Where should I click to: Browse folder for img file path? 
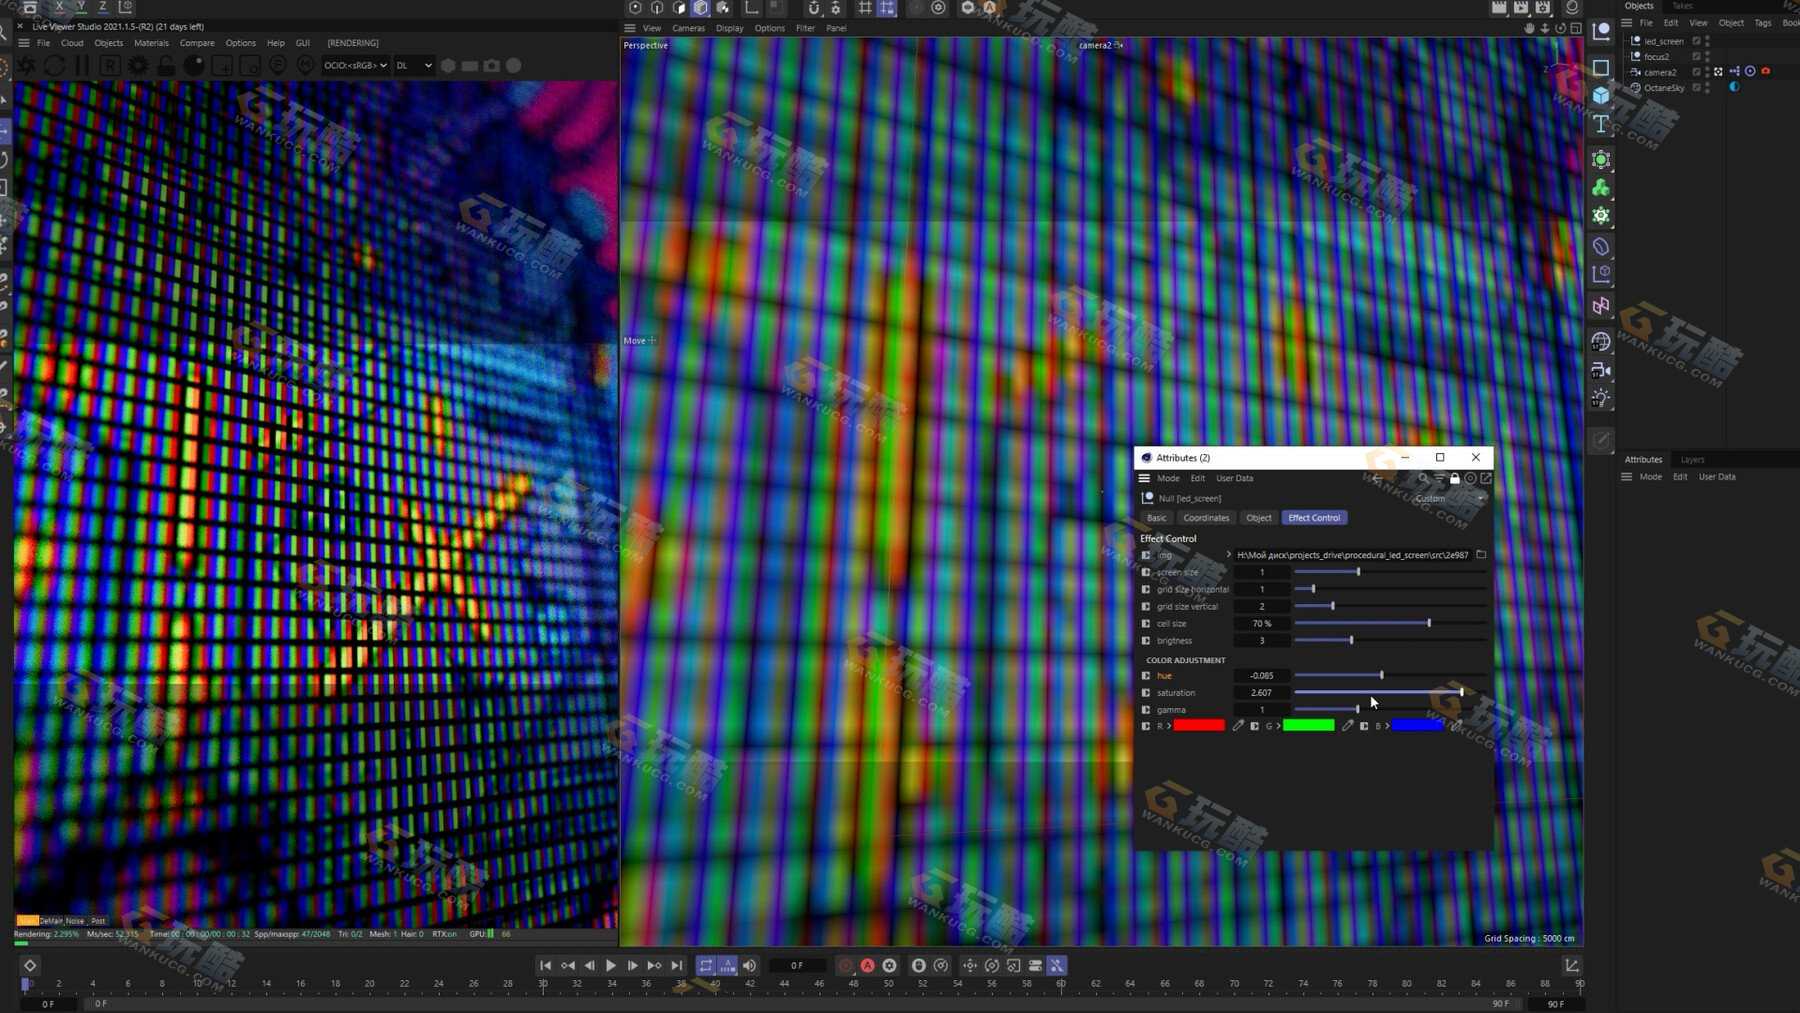click(1481, 554)
